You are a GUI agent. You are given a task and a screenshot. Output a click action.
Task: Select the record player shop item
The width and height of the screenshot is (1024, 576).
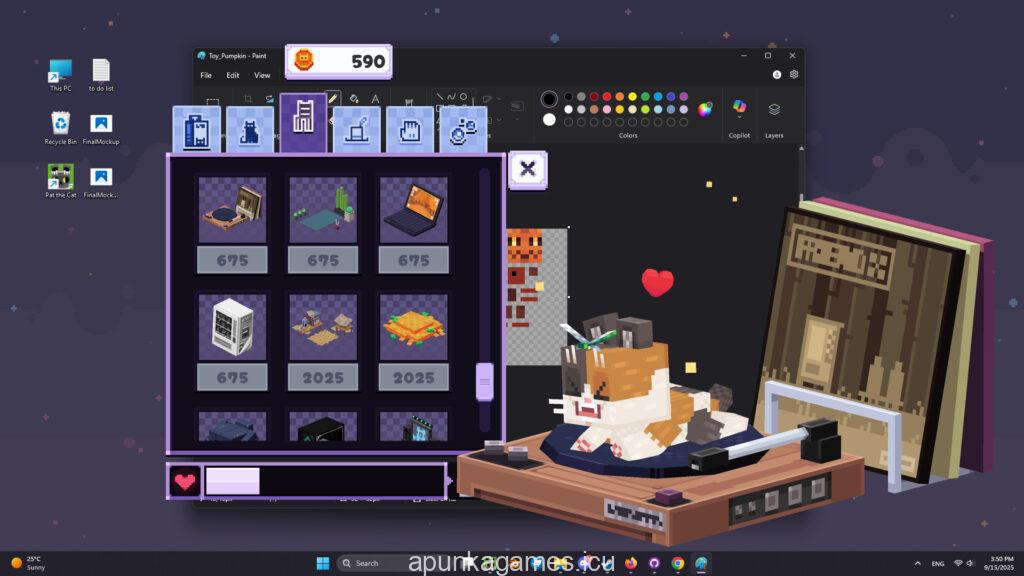pos(232,209)
